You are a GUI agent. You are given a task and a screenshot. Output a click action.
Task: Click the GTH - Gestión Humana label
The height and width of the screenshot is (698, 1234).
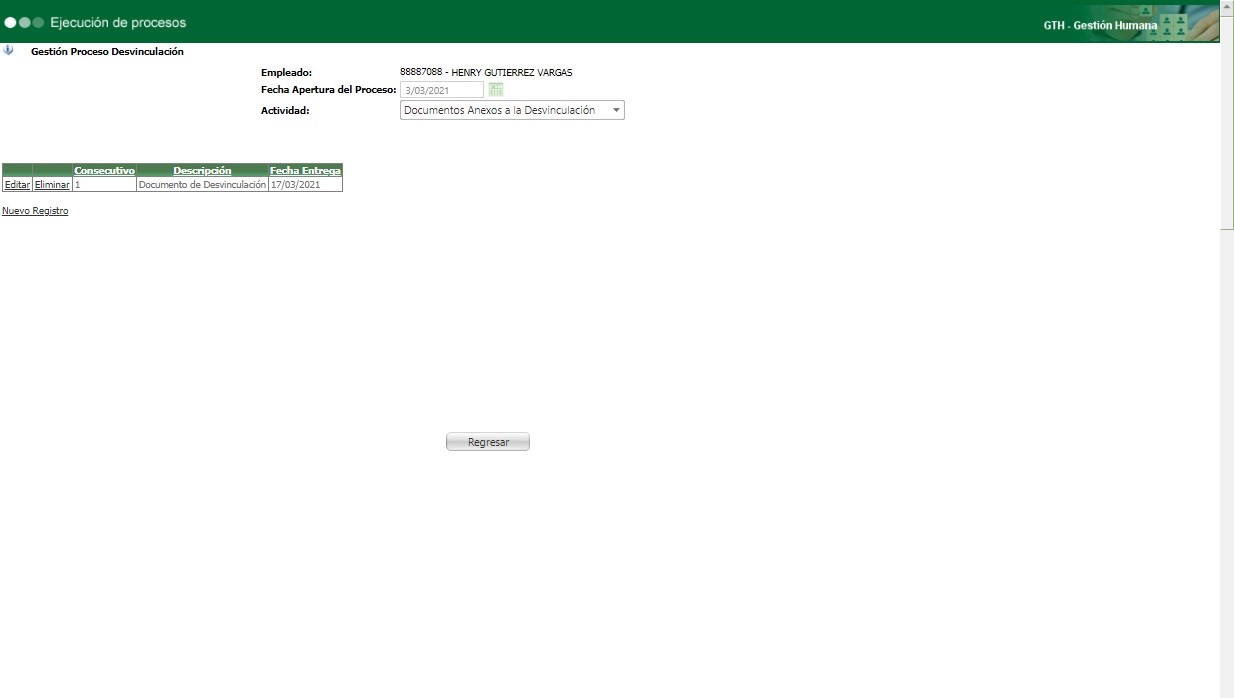pos(1100,25)
